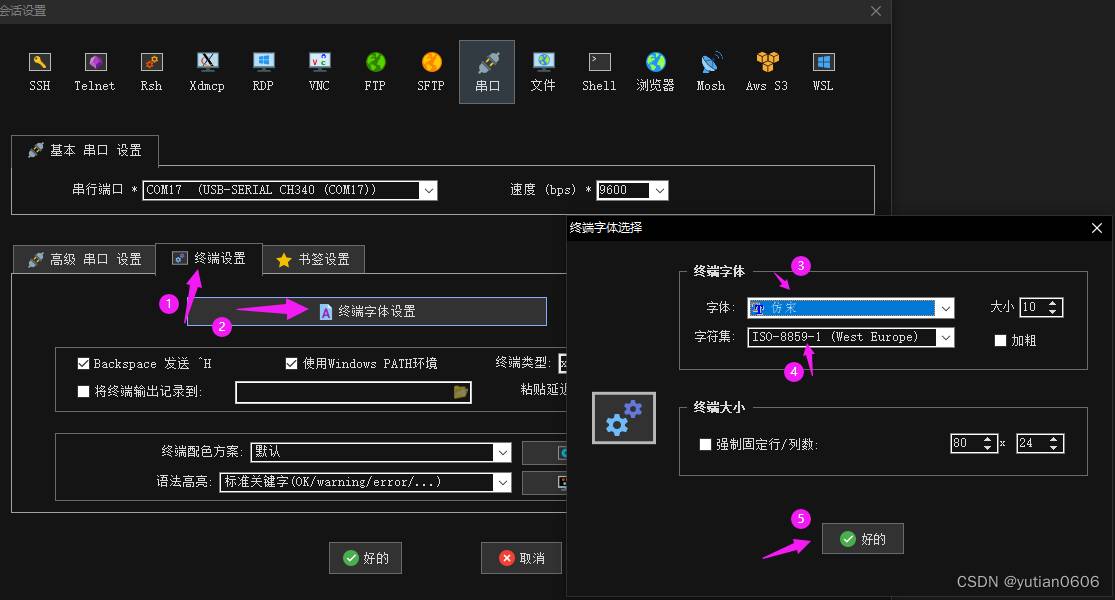Click the 终端字体设置 button
The image size is (1115, 600).
click(367, 311)
